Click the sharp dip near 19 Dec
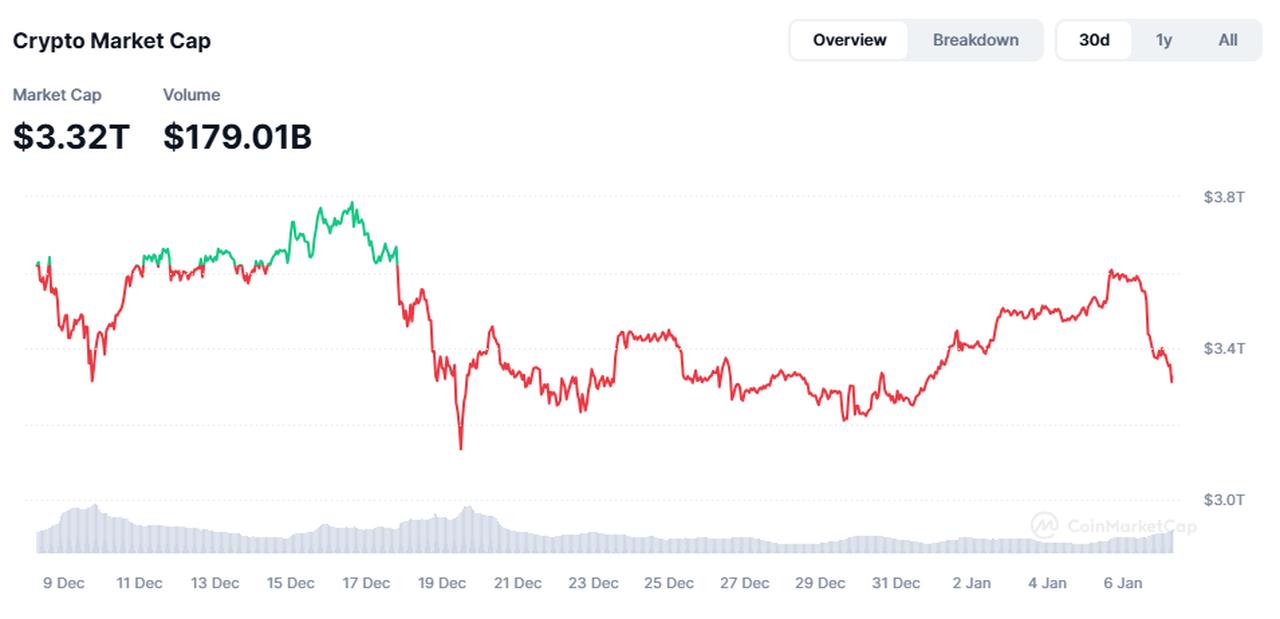This screenshot has width=1280, height=619. pos(461,449)
